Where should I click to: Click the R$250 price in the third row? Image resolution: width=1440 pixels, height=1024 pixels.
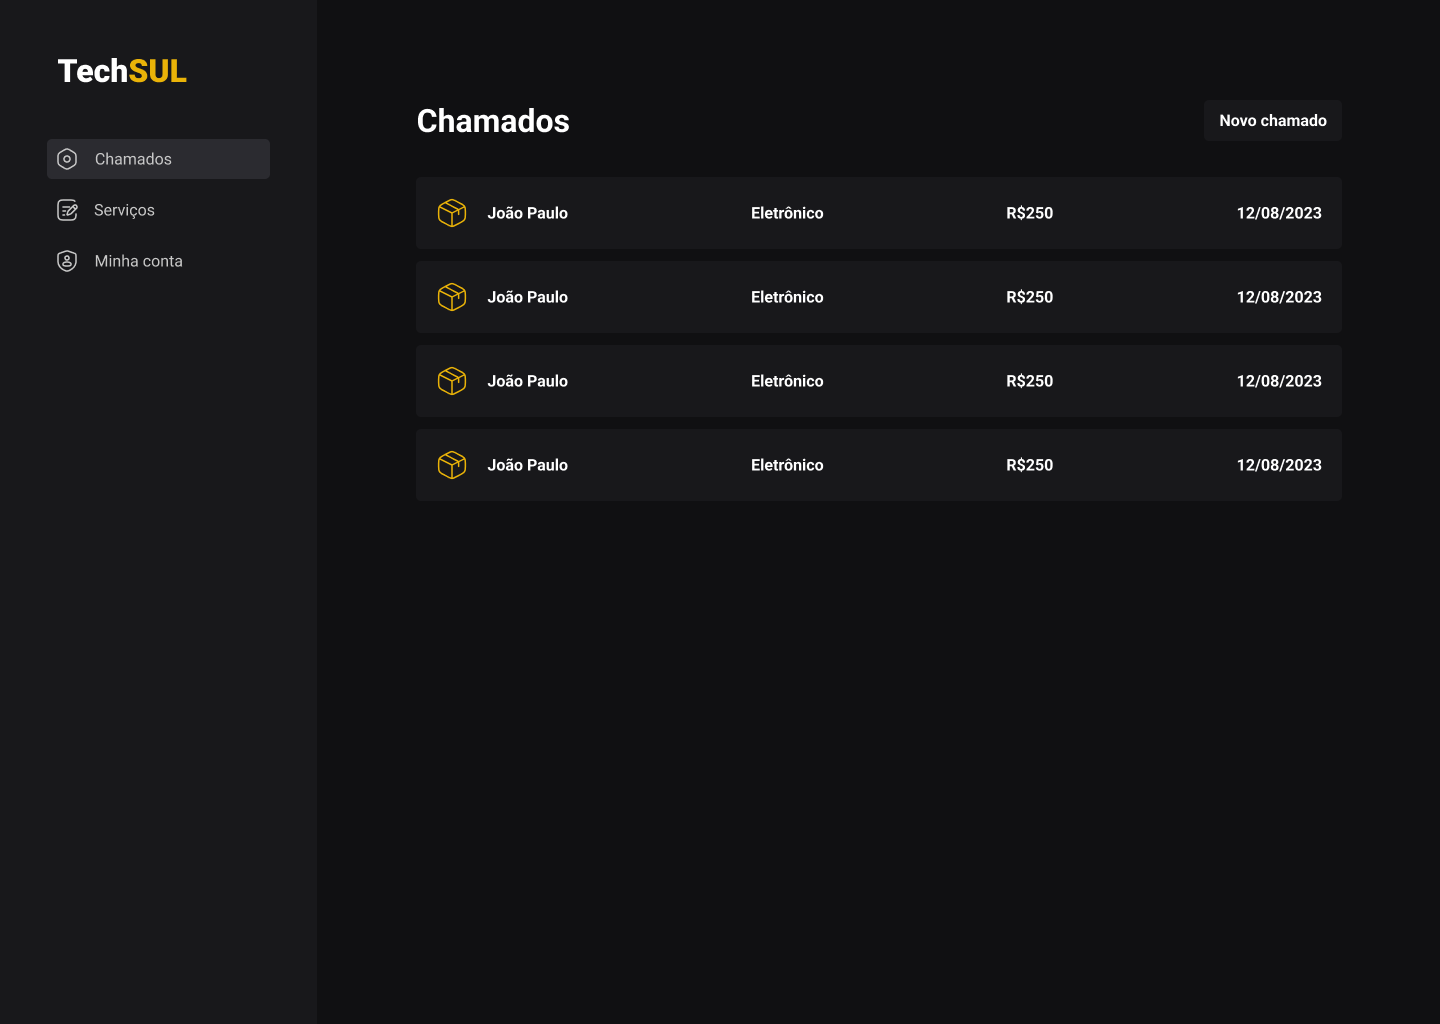click(x=1029, y=381)
